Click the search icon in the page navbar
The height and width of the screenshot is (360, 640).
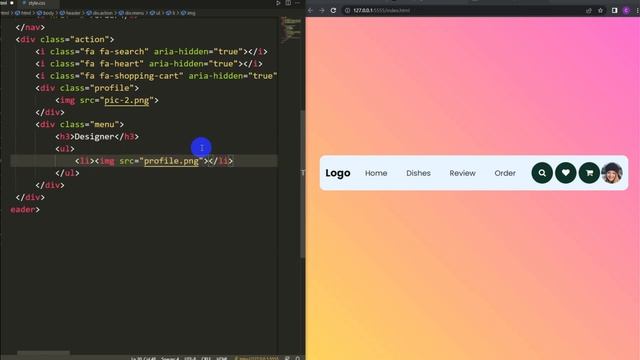[542, 173]
